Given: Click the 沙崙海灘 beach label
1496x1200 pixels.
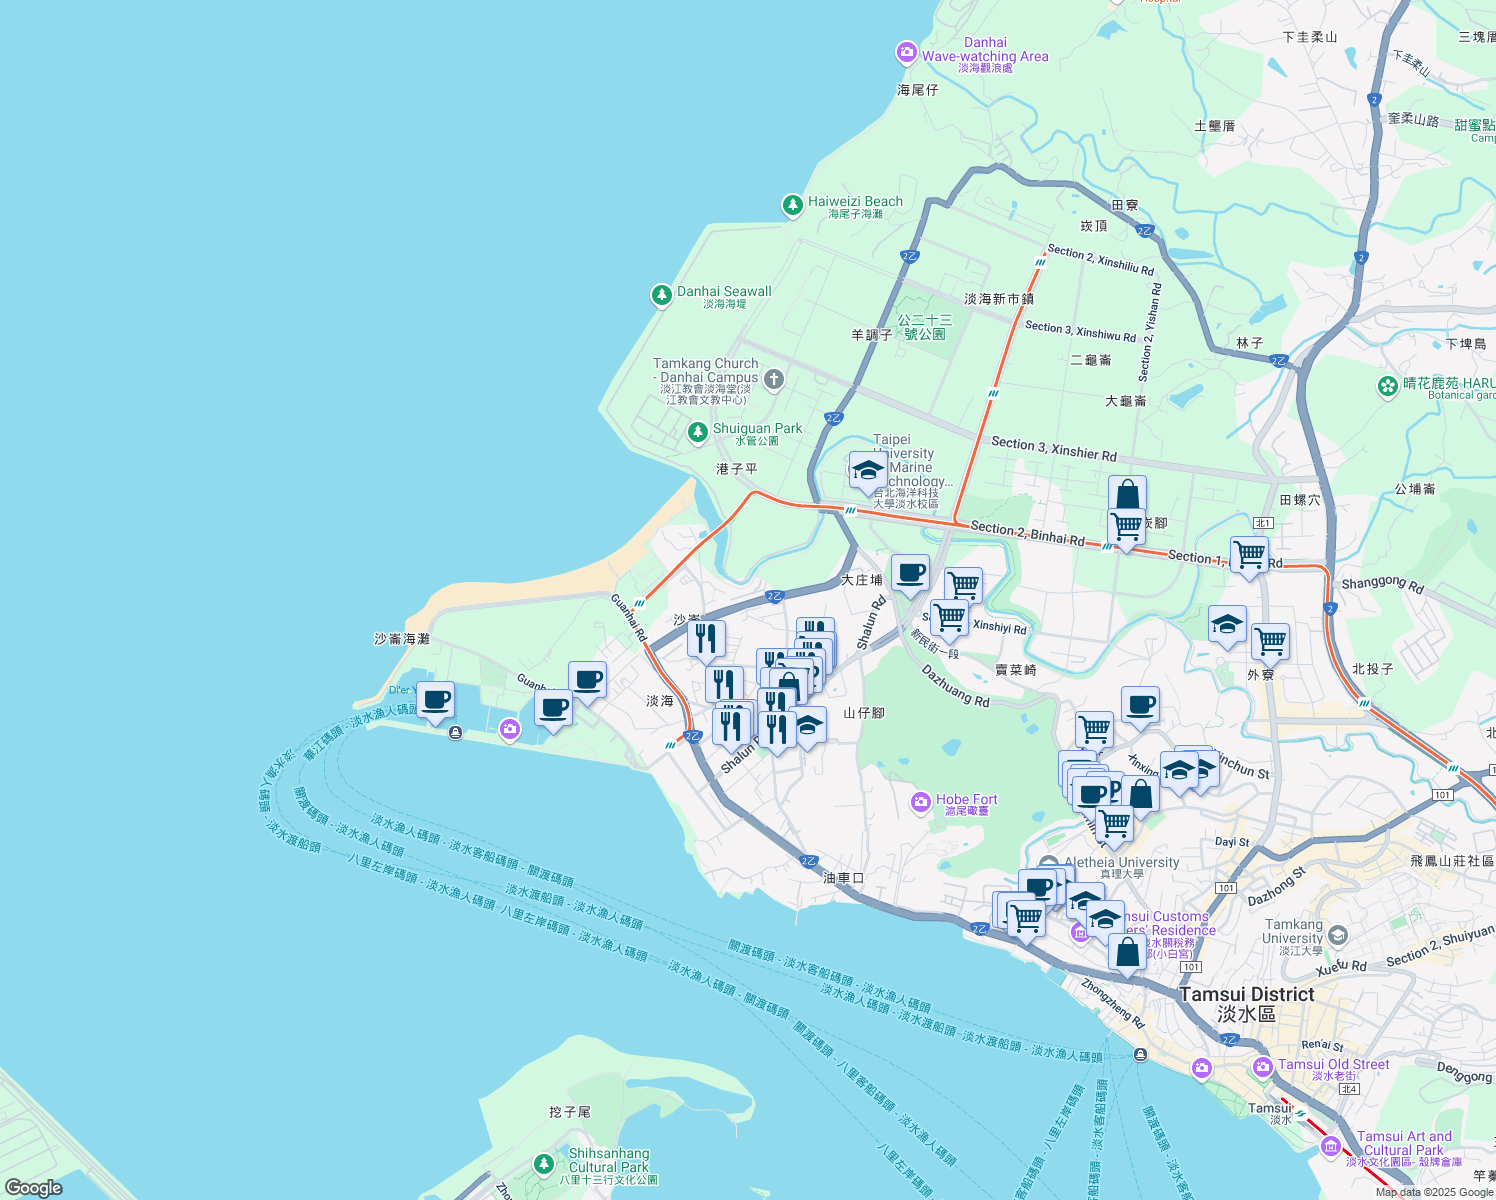Looking at the screenshot, I should (x=402, y=639).
